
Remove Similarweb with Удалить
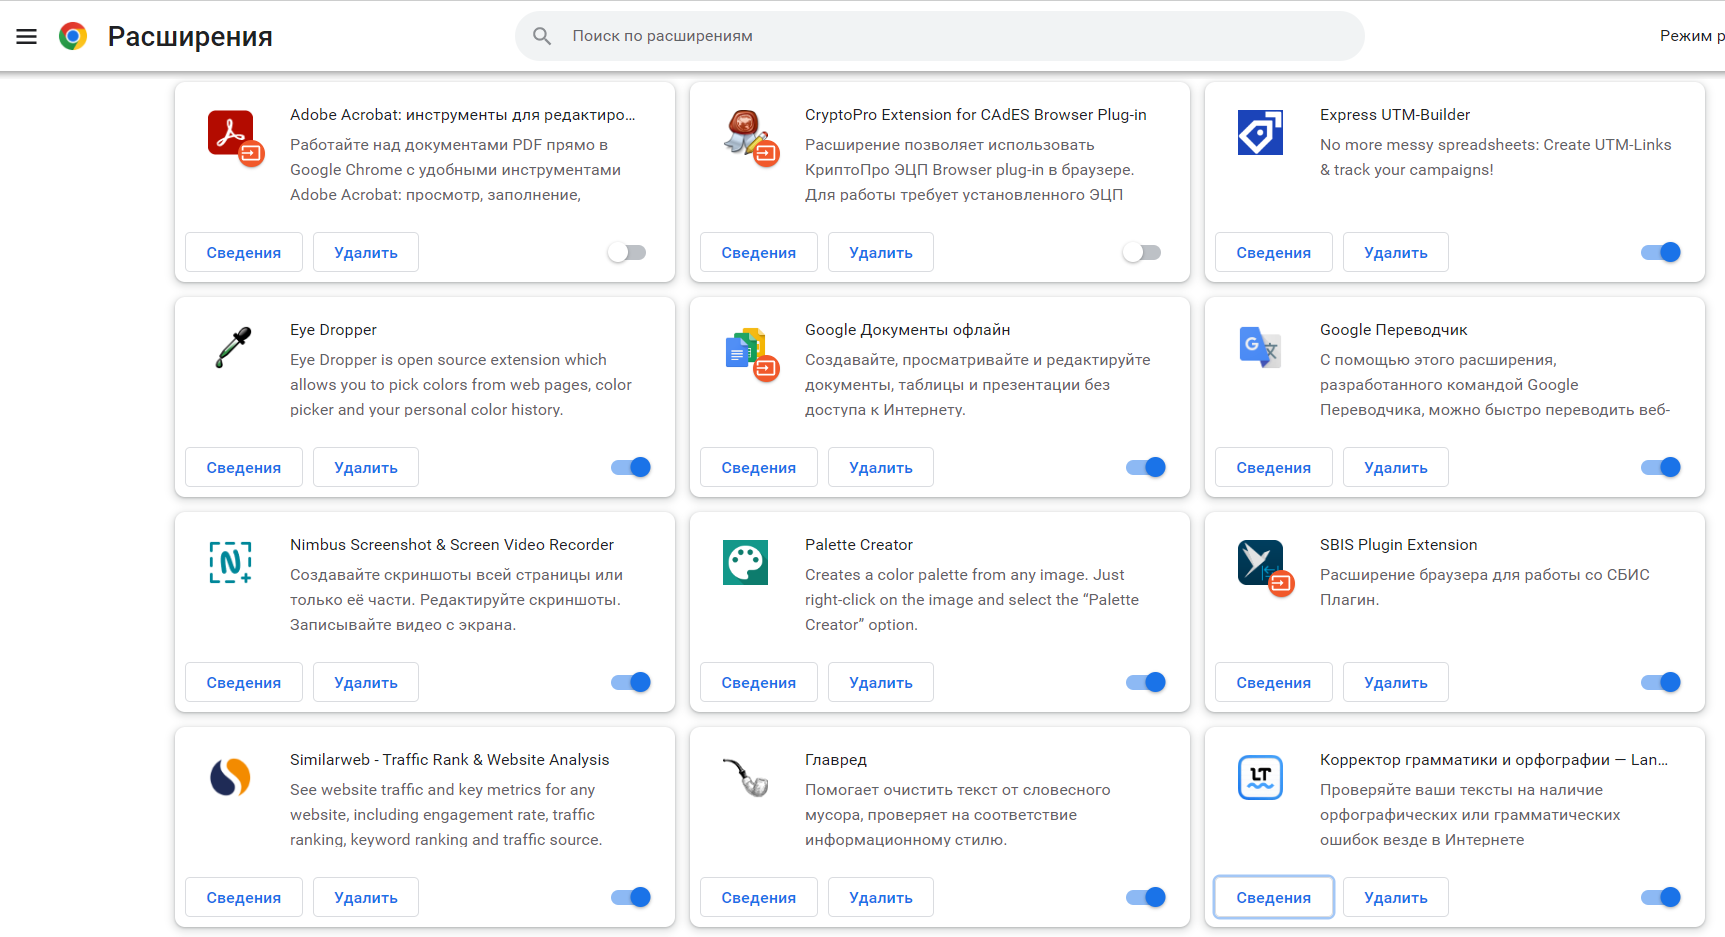tap(366, 897)
